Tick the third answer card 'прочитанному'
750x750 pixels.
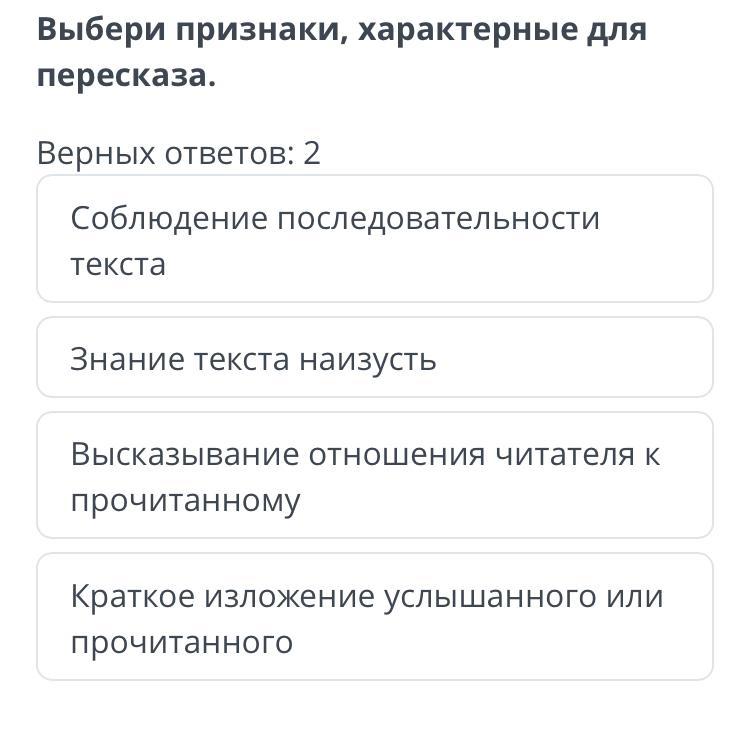click(375, 475)
